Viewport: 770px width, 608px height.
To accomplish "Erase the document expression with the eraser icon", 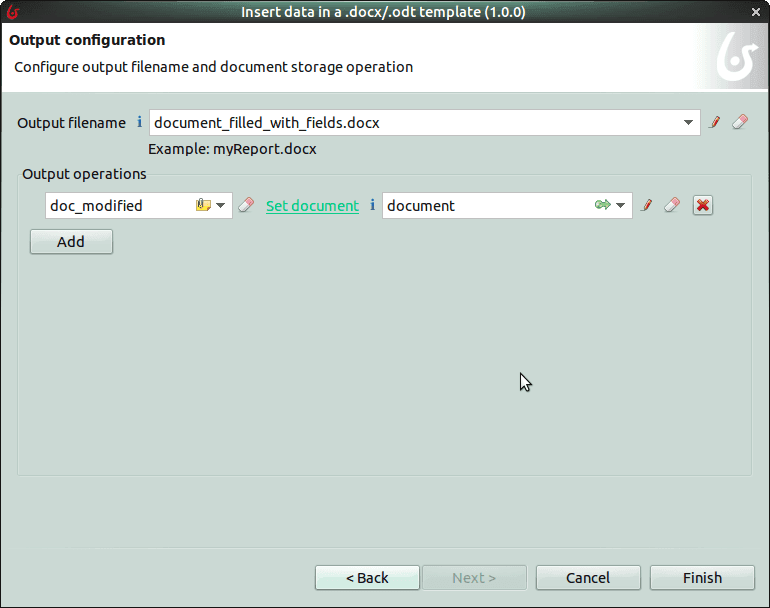I will point(672,205).
